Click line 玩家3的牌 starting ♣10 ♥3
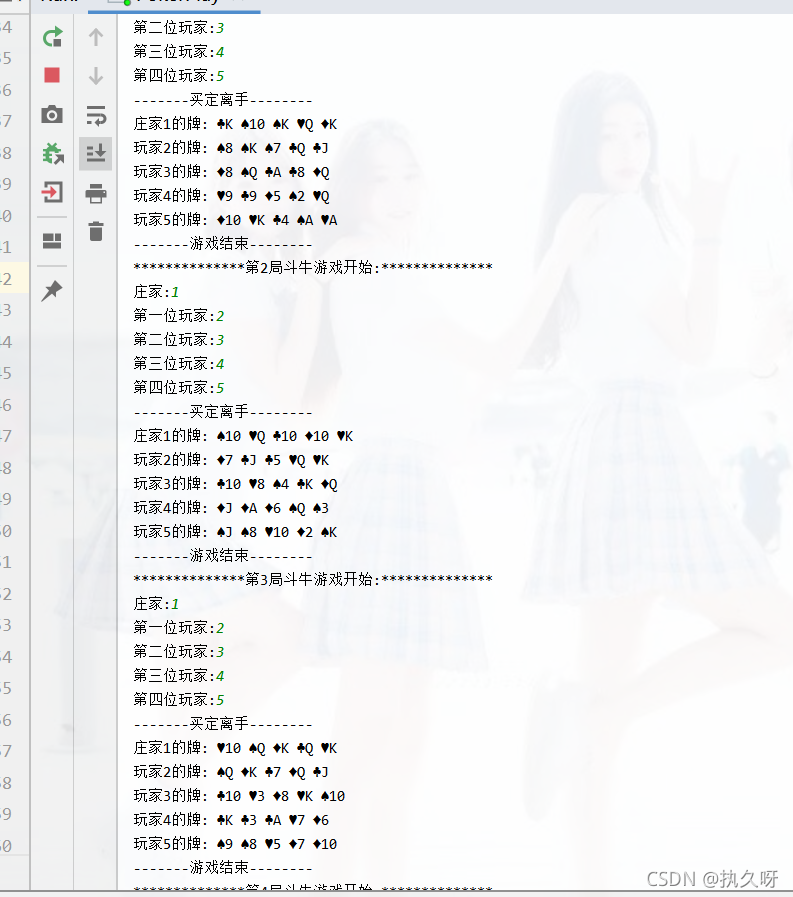 pyautogui.click(x=239, y=796)
